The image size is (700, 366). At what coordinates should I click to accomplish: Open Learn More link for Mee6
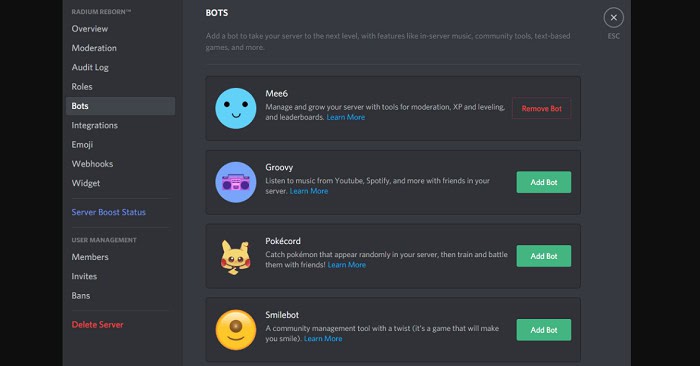346,117
